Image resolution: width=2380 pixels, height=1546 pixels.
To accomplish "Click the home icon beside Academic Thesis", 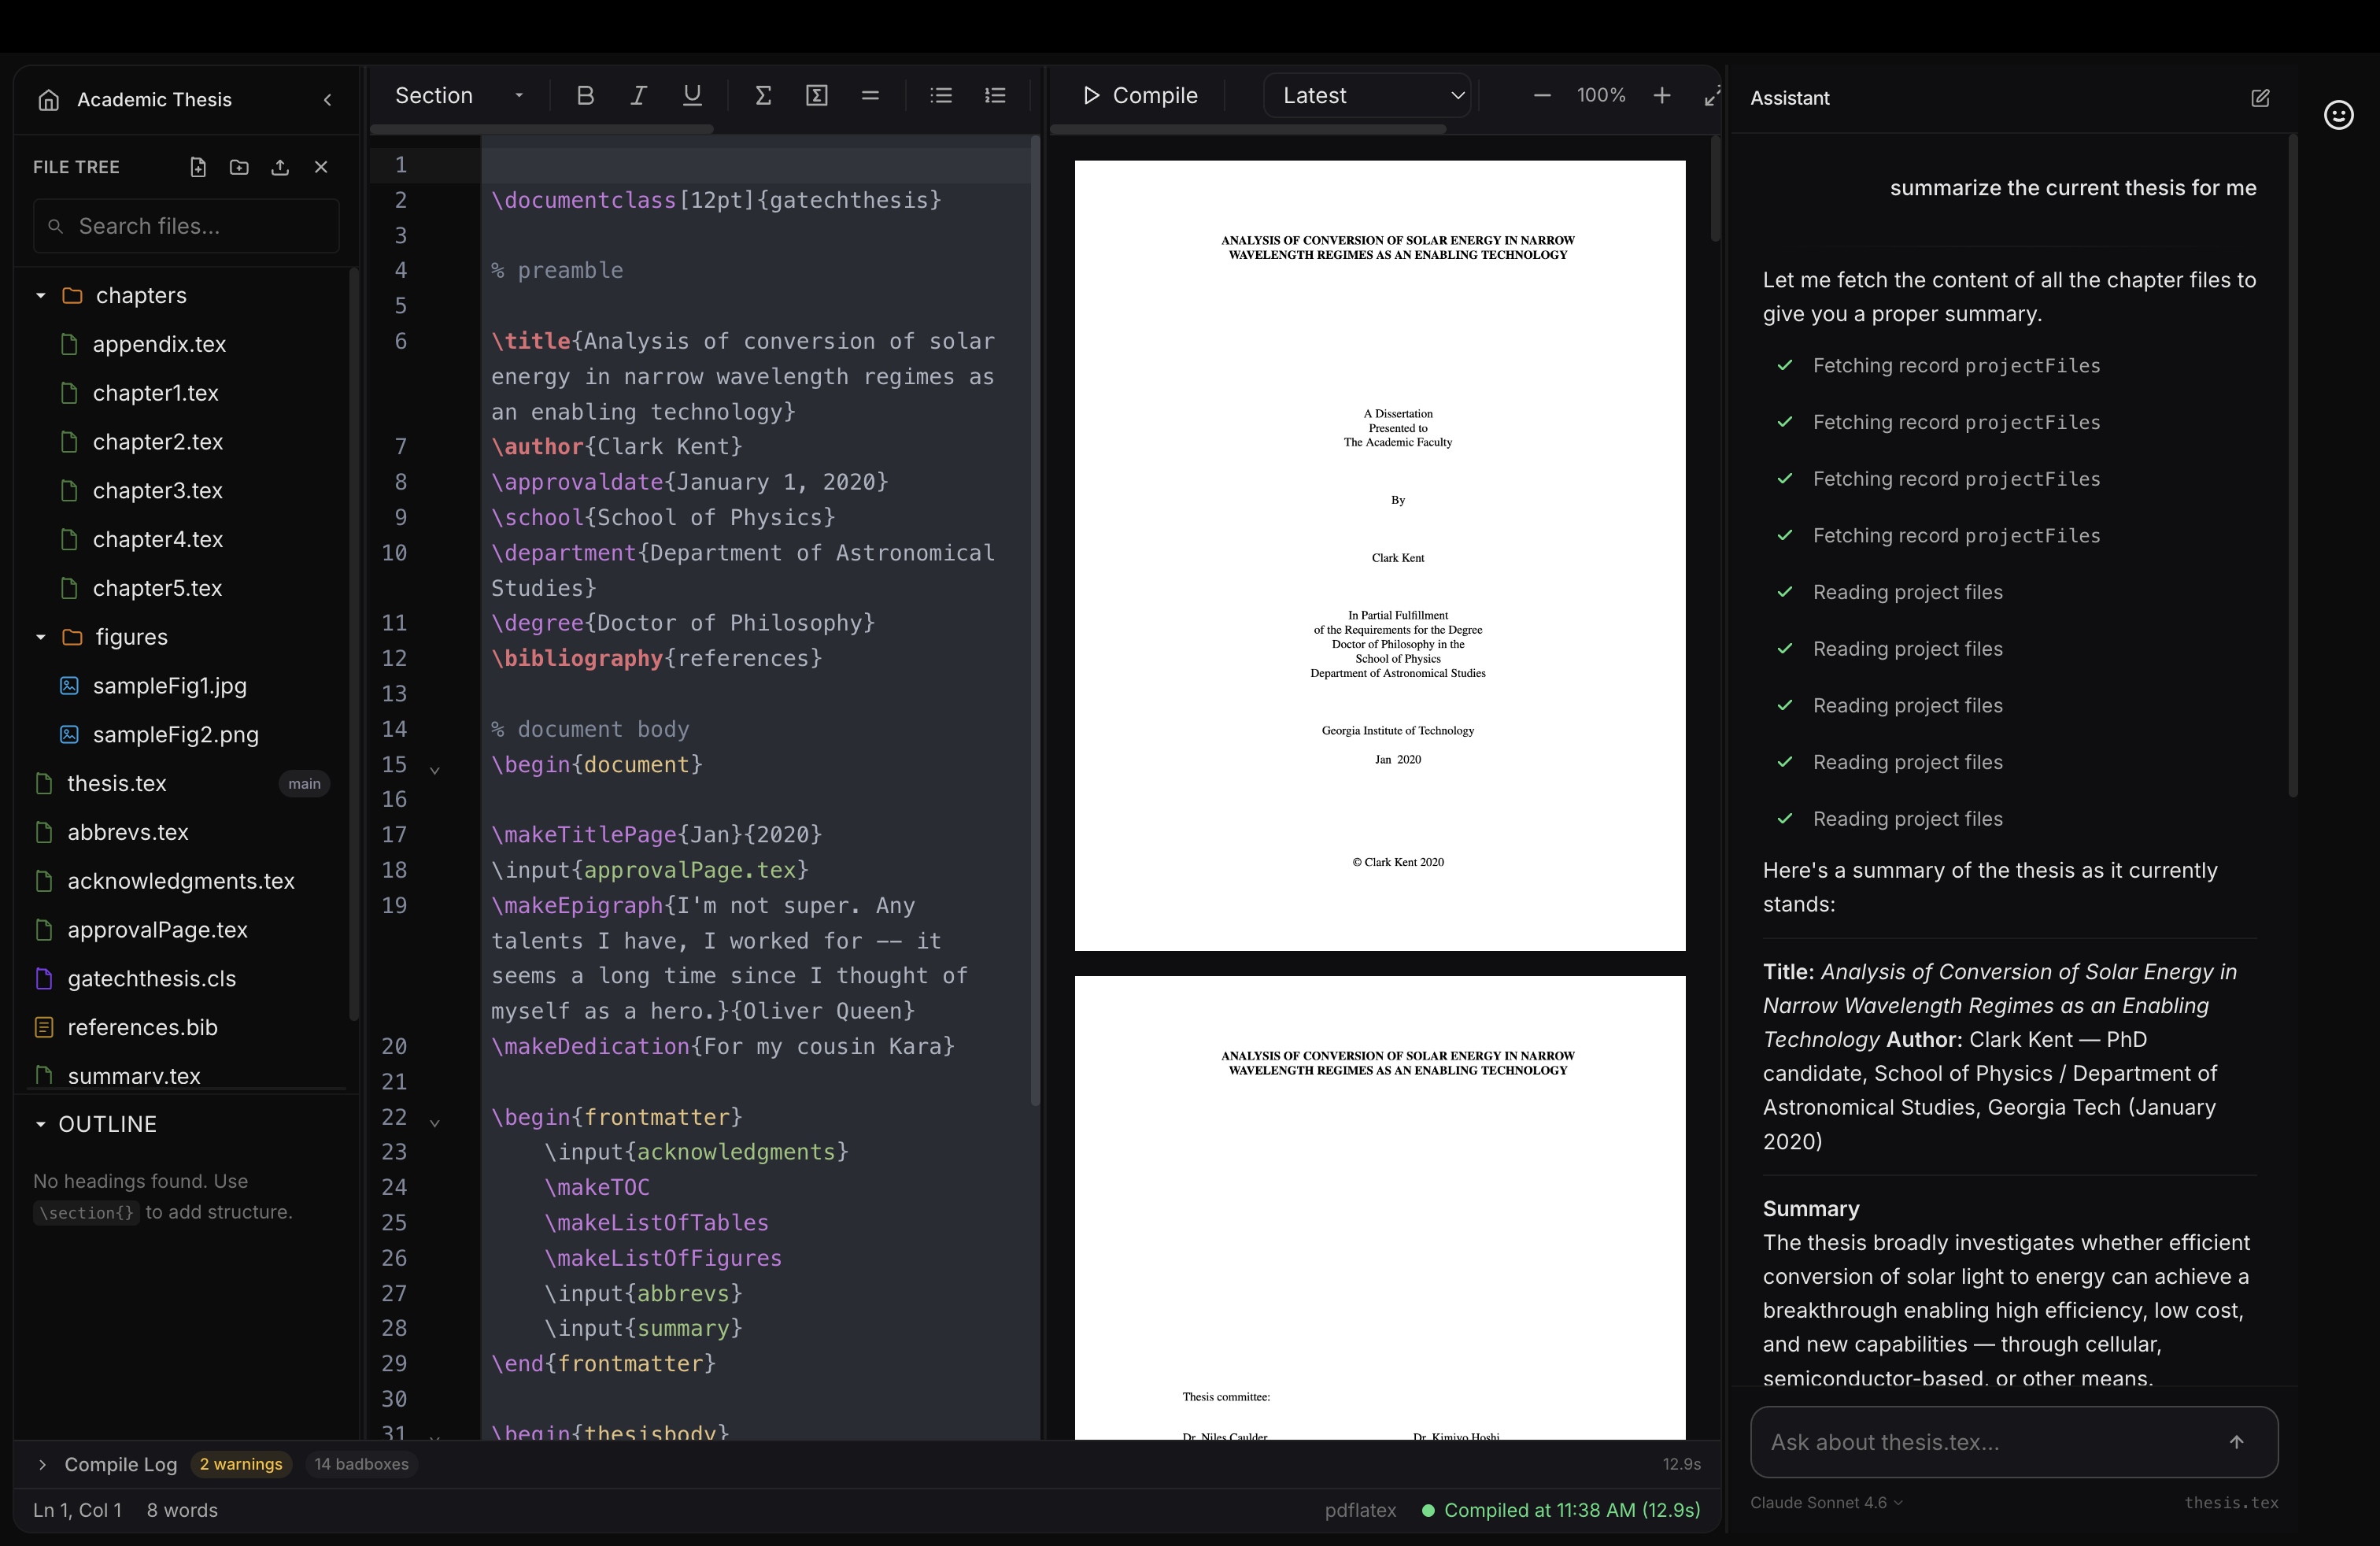I will [48, 99].
